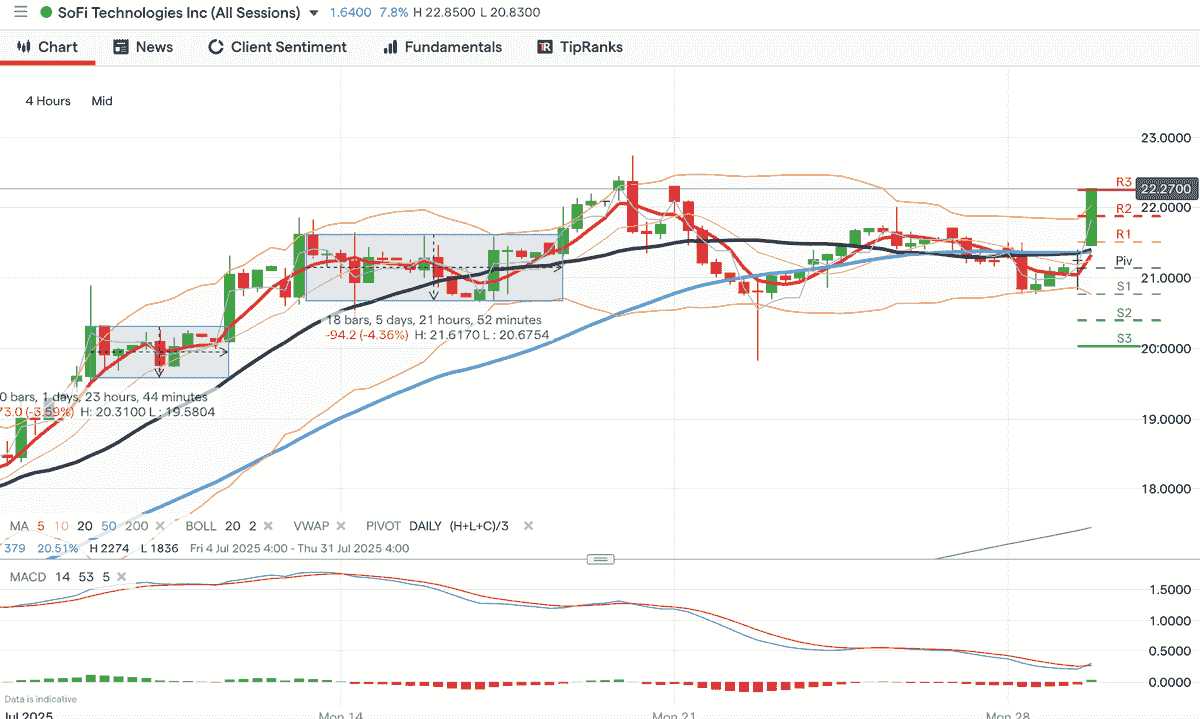The height and width of the screenshot is (719, 1200).
Task: Click the S3 pivot level label
Action: [1123, 339]
